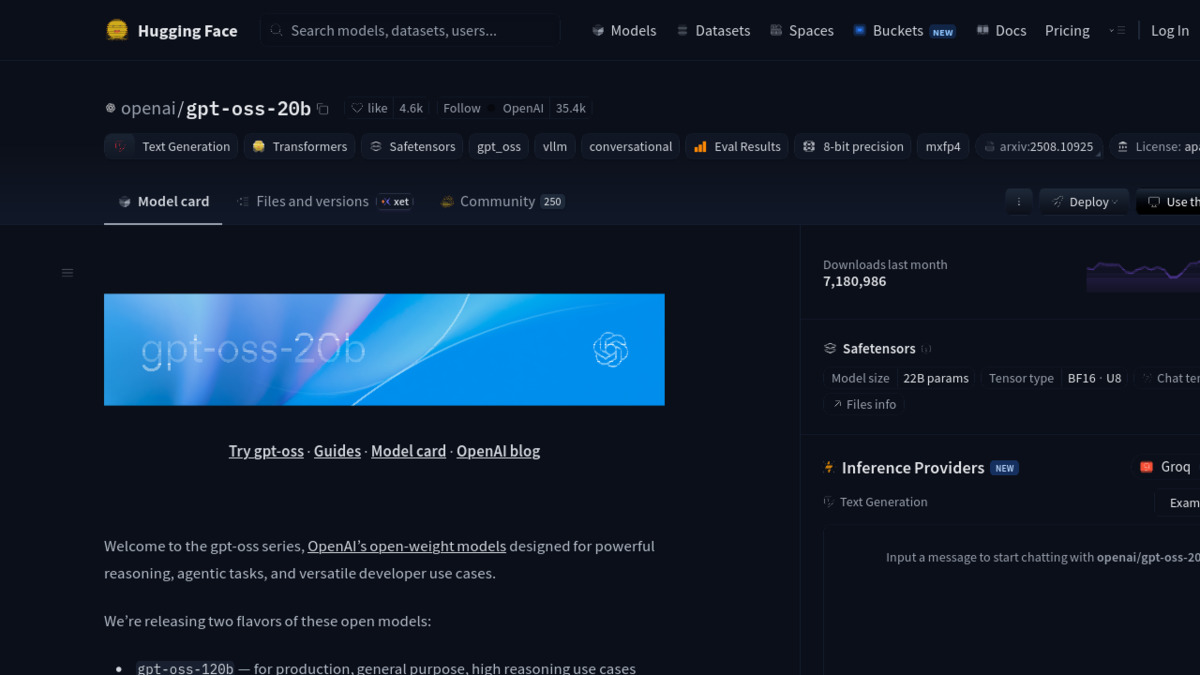Select the Transformers library tag
The height and width of the screenshot is (675, 1200).
(x=299, y=146)
